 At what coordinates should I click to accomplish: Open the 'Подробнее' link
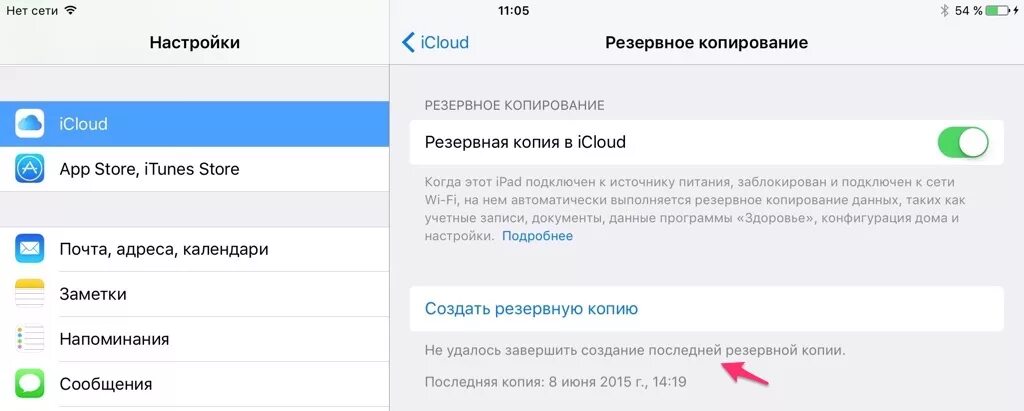537,236
